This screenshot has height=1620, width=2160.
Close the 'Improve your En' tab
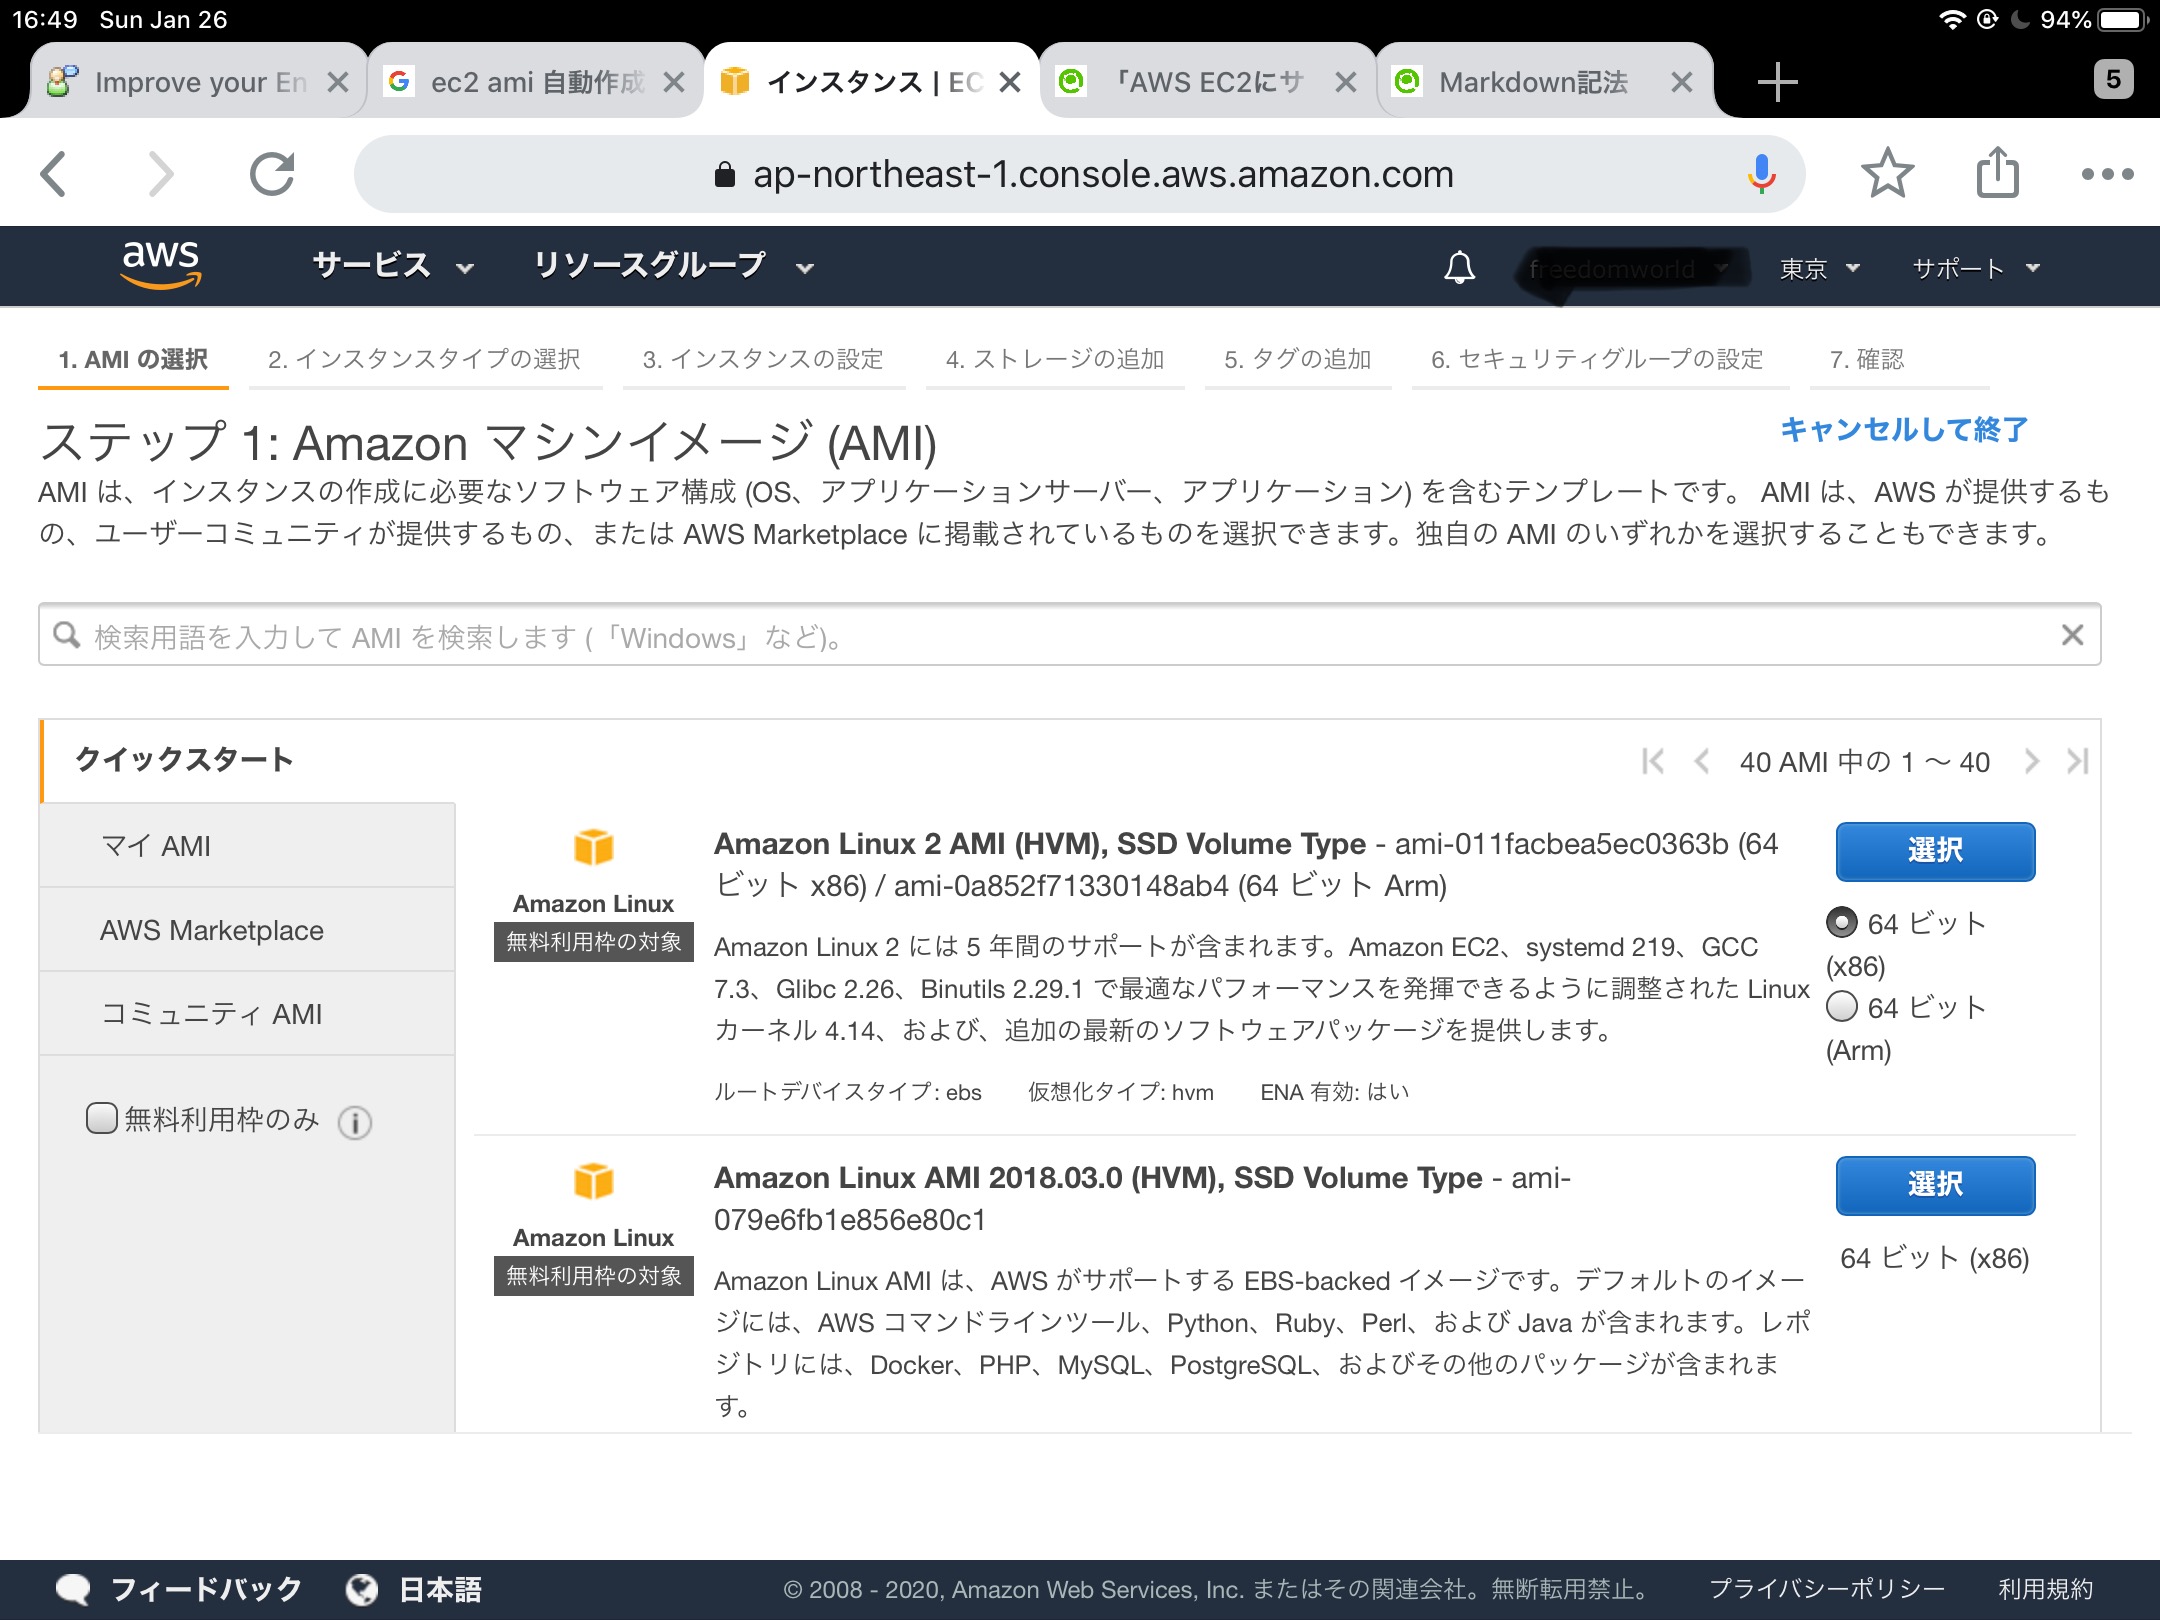[x=338, y=82]
